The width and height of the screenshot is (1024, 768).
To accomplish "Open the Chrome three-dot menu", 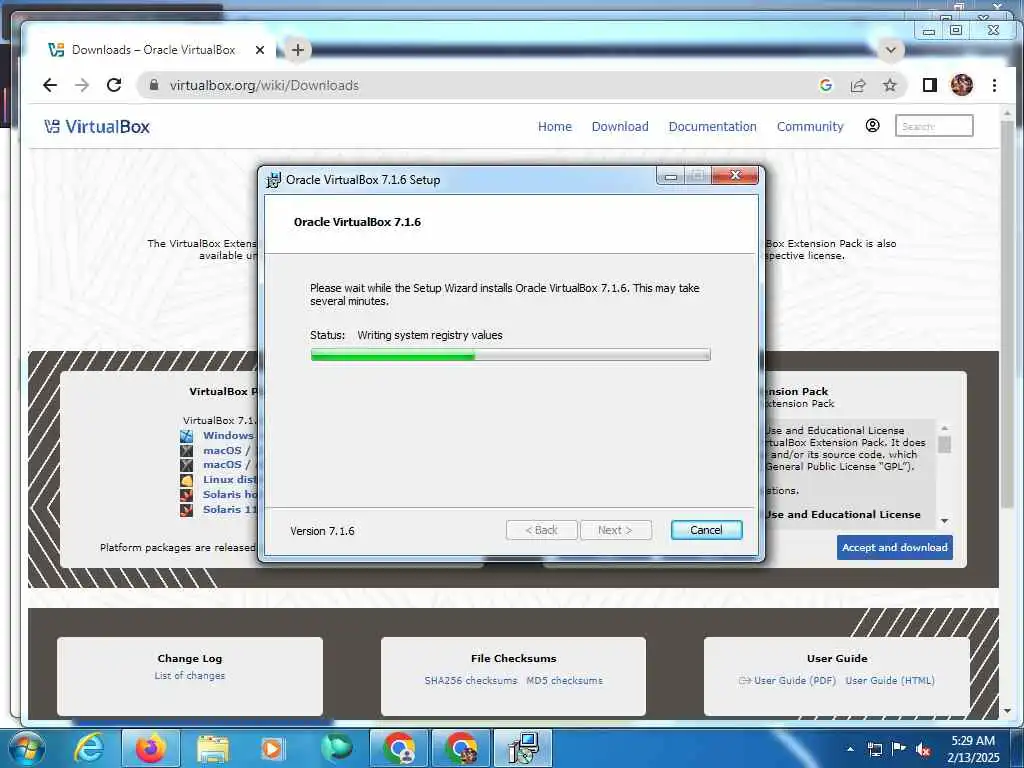I will [x=994, y=85].
